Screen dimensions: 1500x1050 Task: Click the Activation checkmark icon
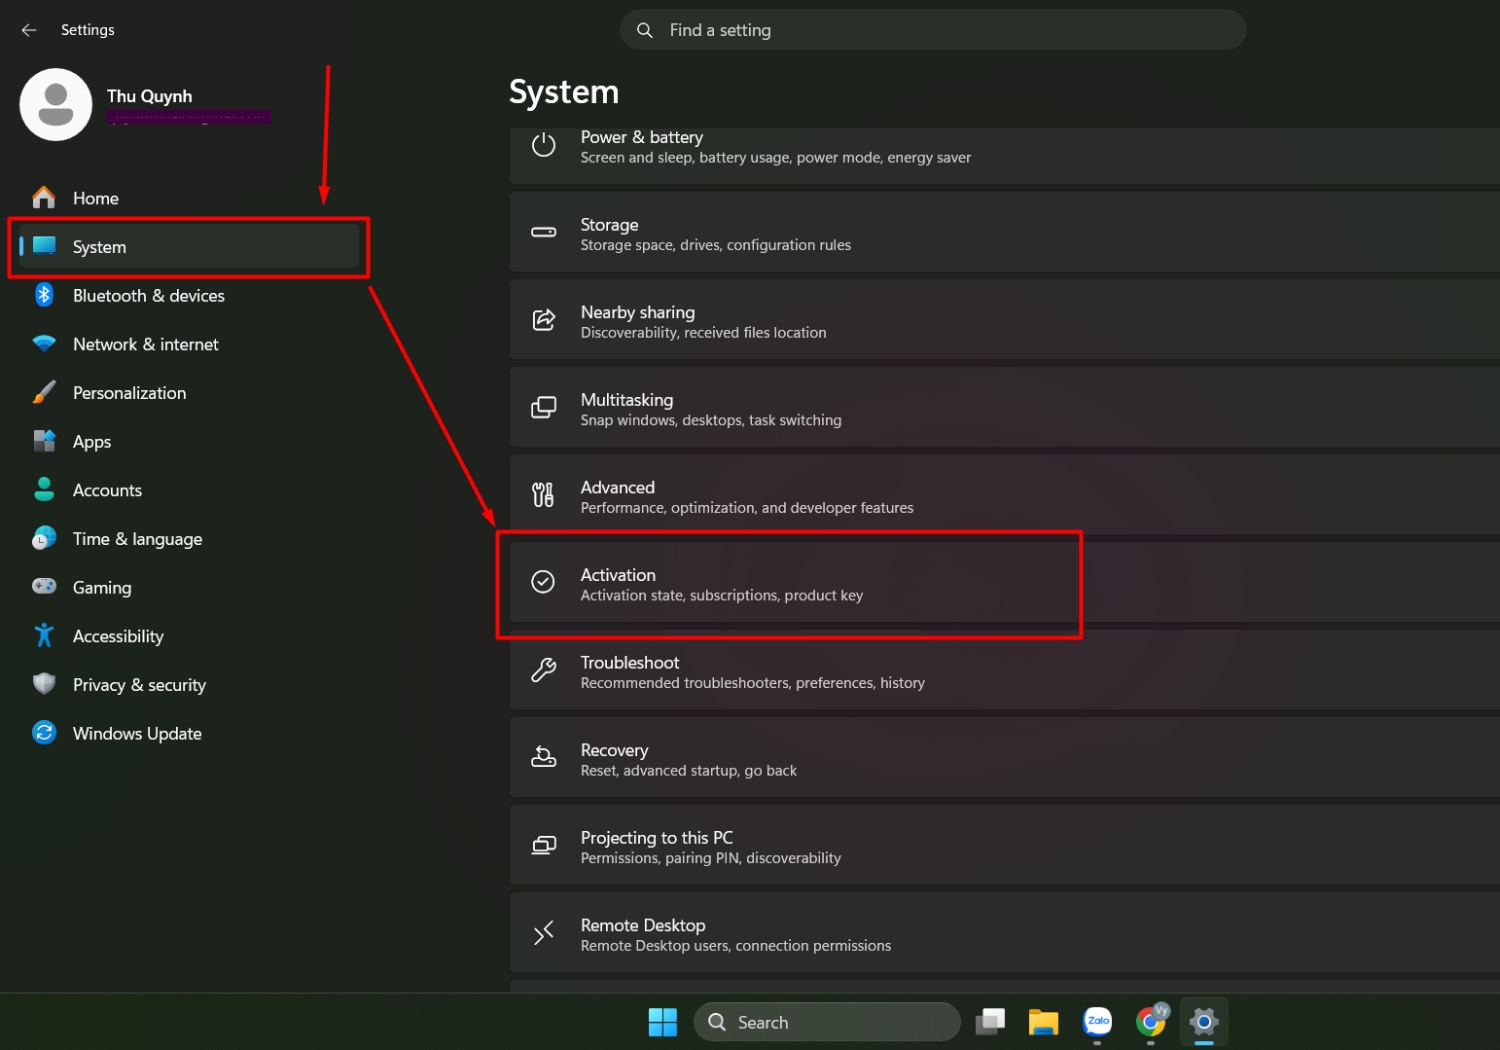click(x=543, y=582)
